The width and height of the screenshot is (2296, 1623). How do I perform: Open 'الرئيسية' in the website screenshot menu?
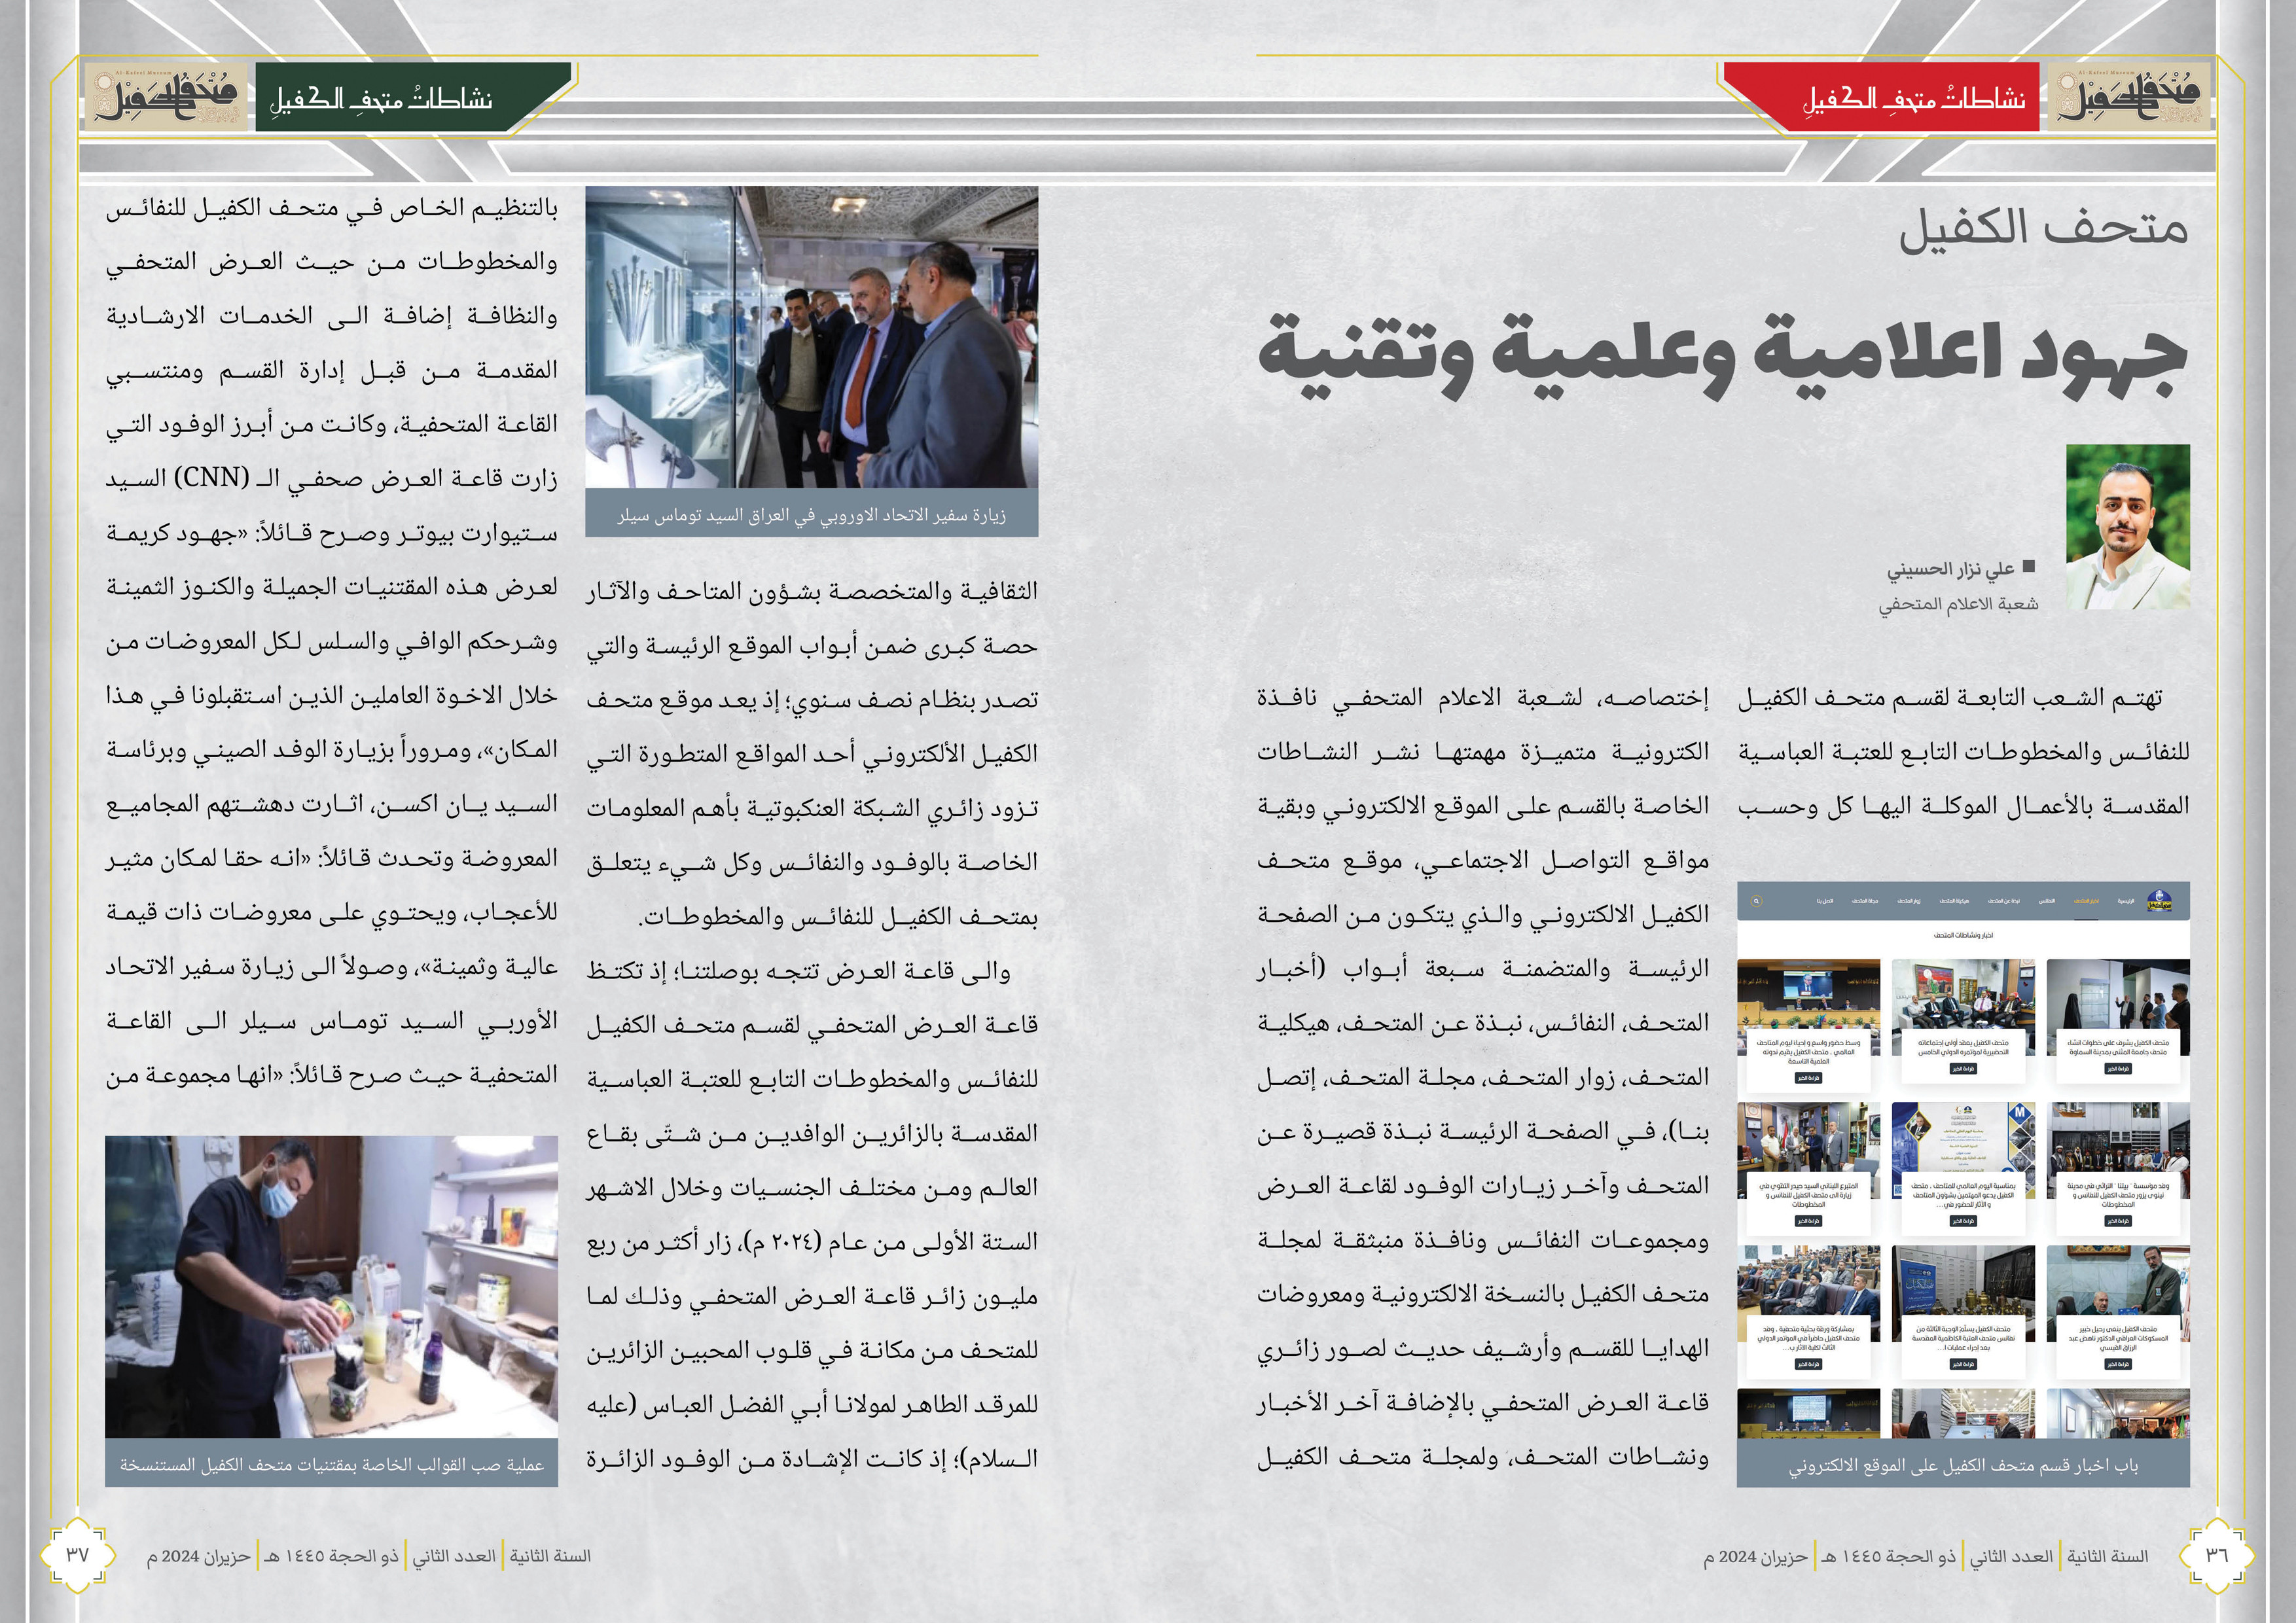(x=2126, y=901)
